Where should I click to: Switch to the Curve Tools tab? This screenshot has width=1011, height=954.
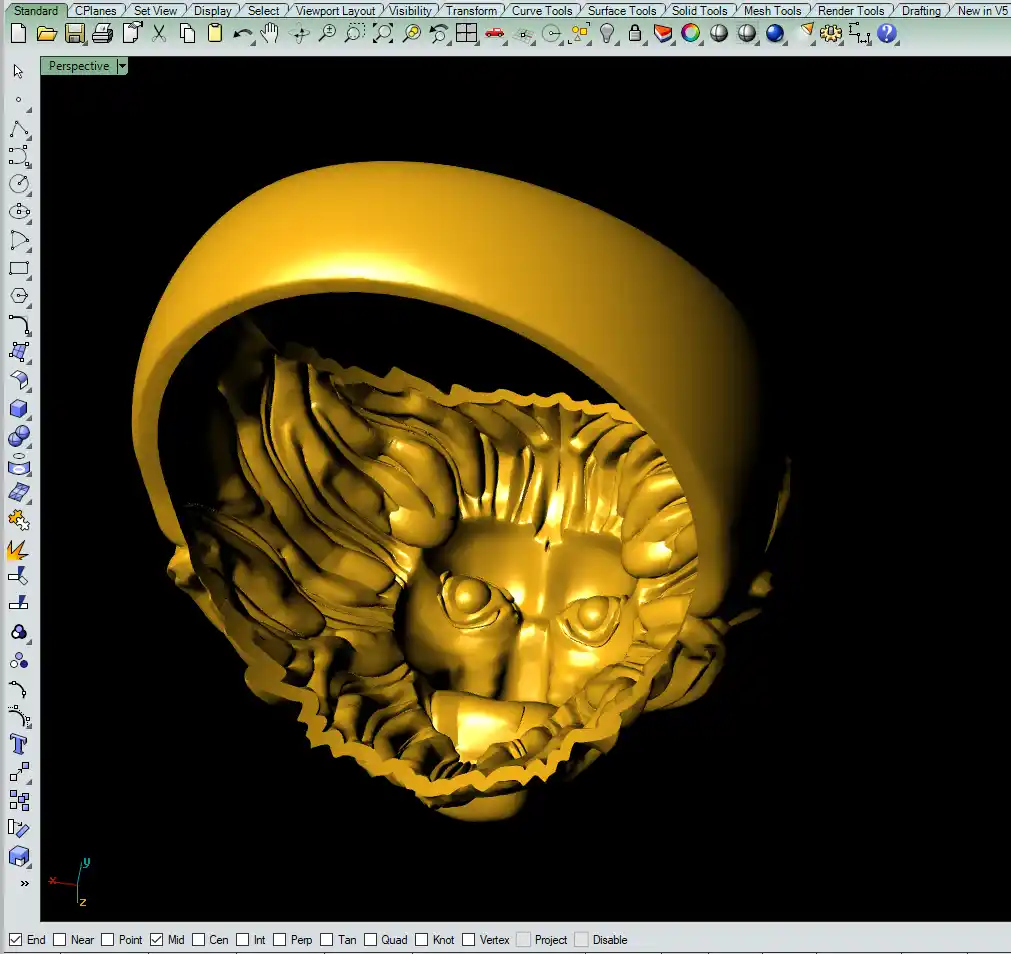542,11
